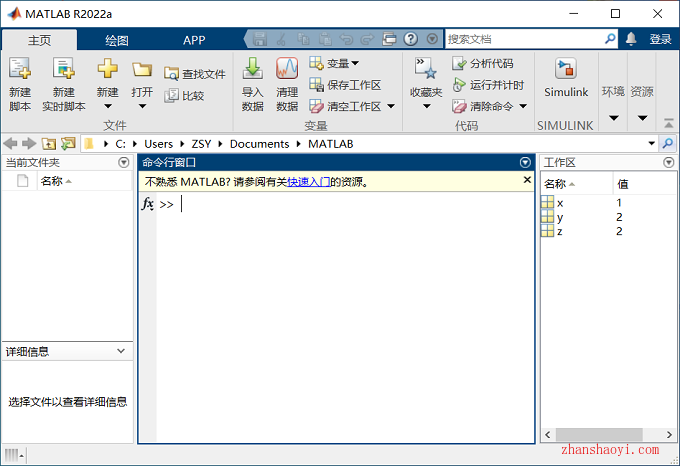The height and width of the screenshot is (466, 680).
Task: Click the search icon in address bar
Action: click(x=668, y=143)
